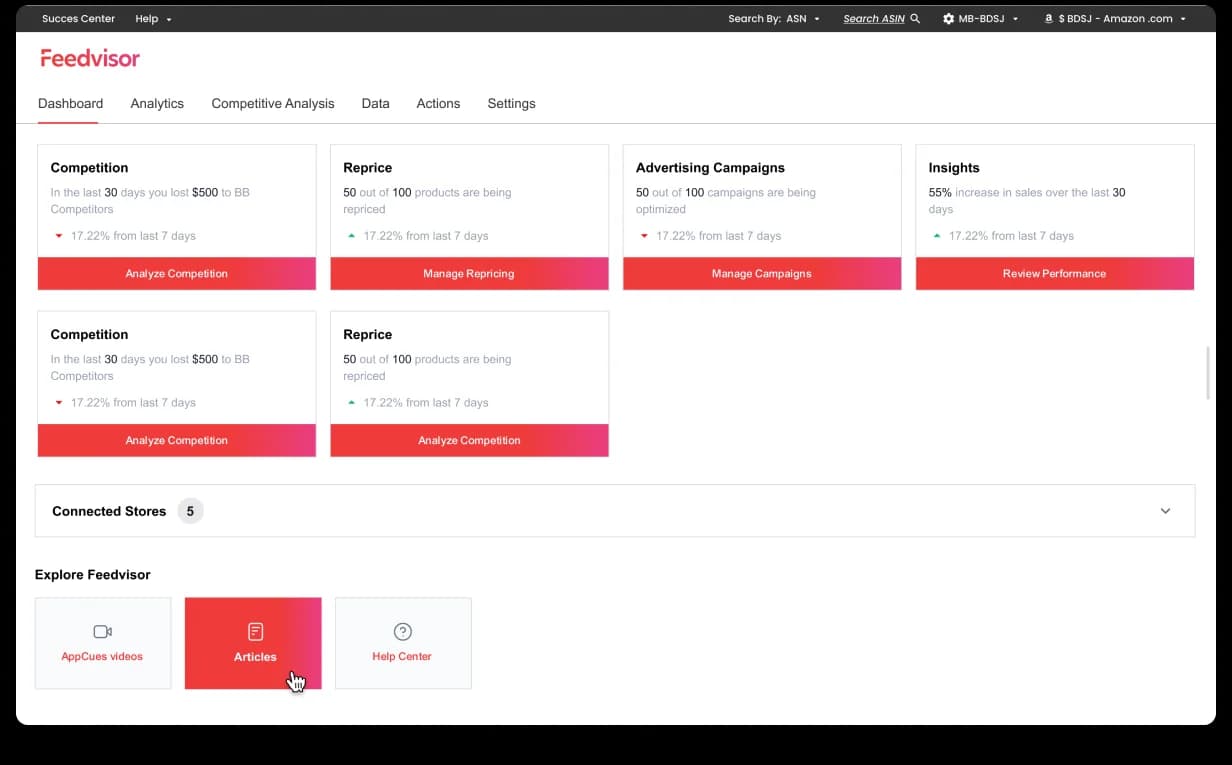This screenshot has height=765, width=1232.
Task: Open the Help dropdown in the top bar
Action: [x=153, y=19]
